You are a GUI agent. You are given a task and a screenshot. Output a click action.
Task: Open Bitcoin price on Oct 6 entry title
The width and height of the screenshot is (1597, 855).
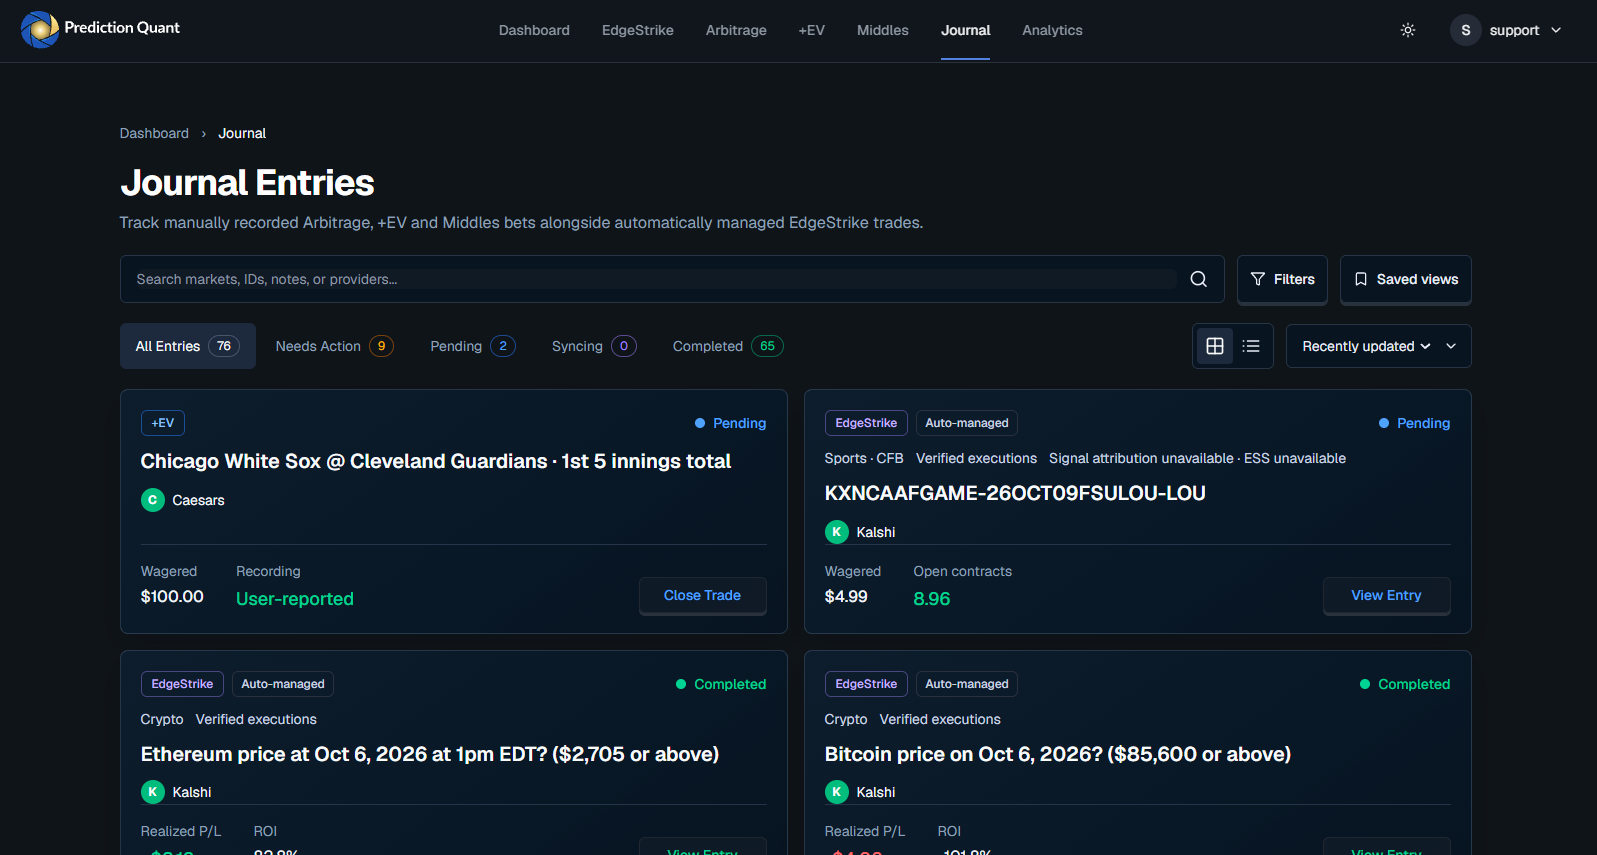click(x=1058, y=754)
